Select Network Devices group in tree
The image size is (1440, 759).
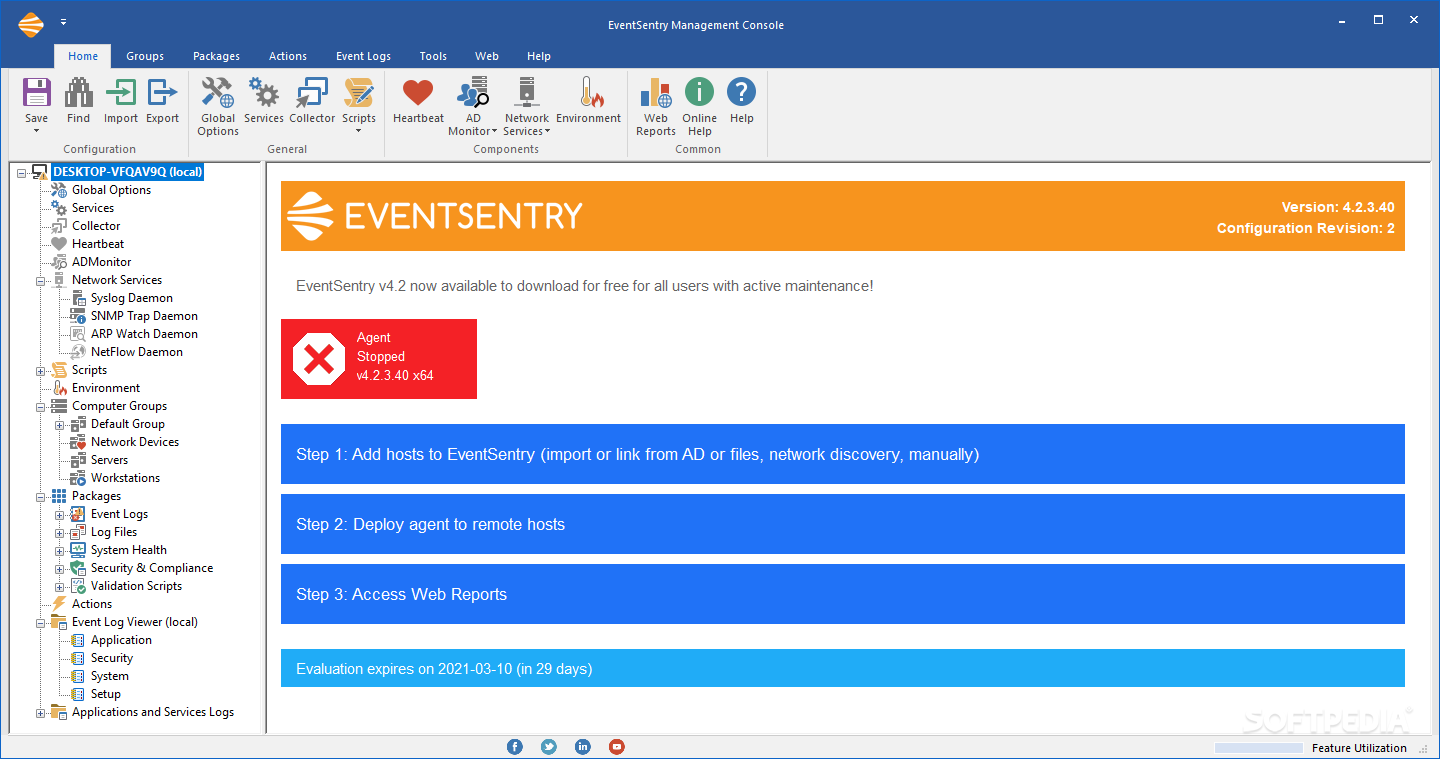[x=135, y=442]
